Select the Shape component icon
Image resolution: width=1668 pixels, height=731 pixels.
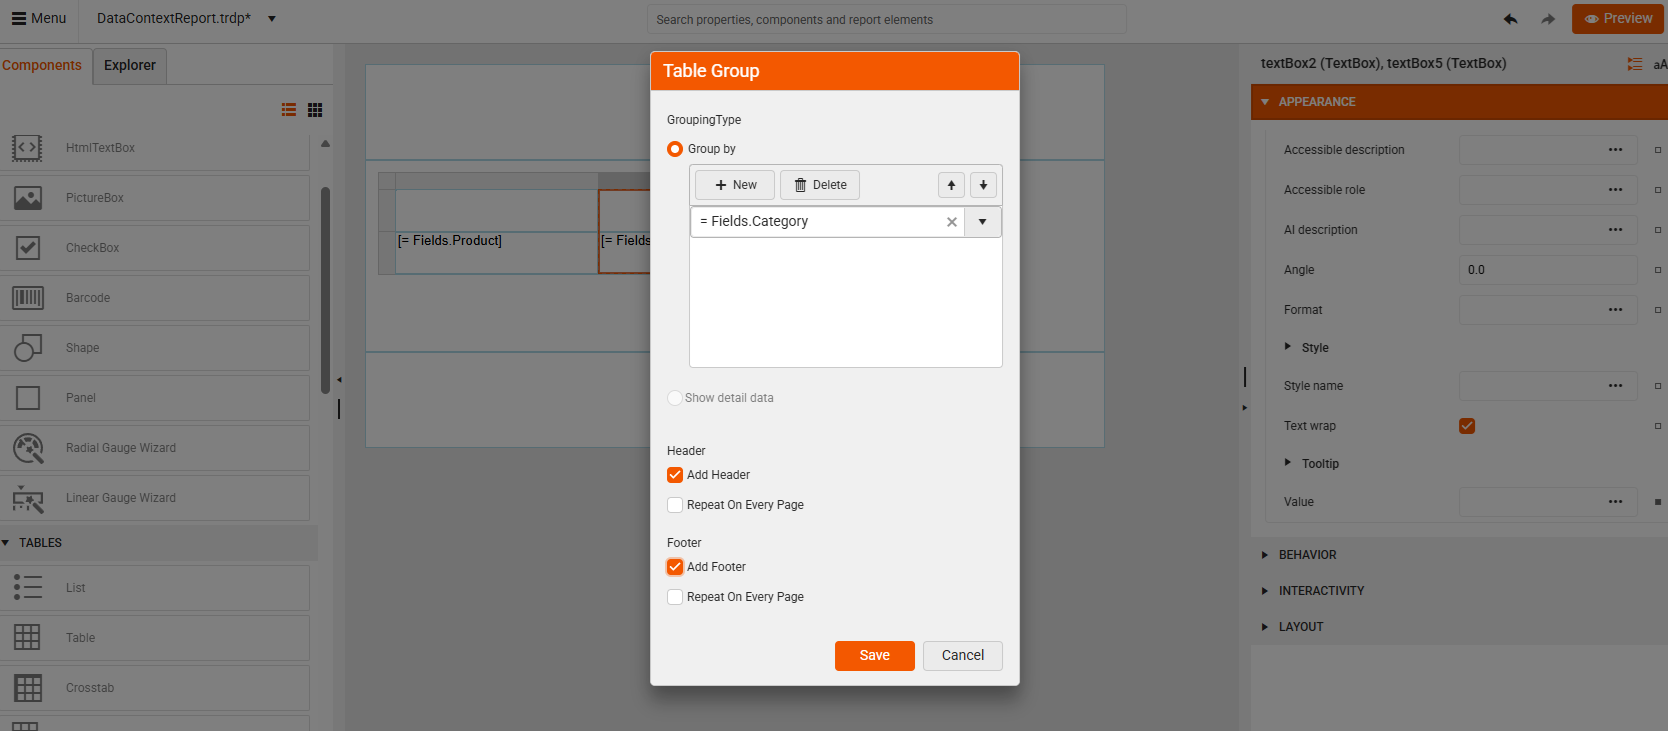click(28, 348)
